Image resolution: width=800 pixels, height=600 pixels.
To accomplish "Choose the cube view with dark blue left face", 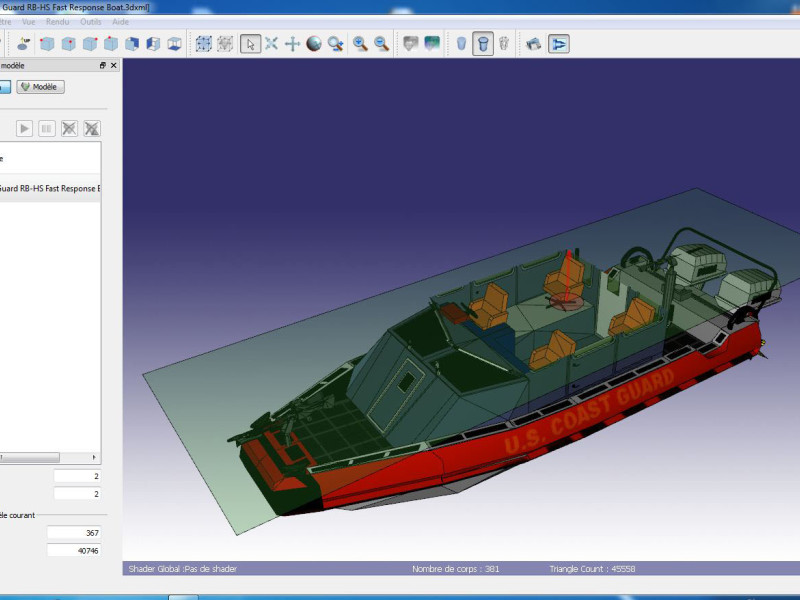I will click(153, 44).
